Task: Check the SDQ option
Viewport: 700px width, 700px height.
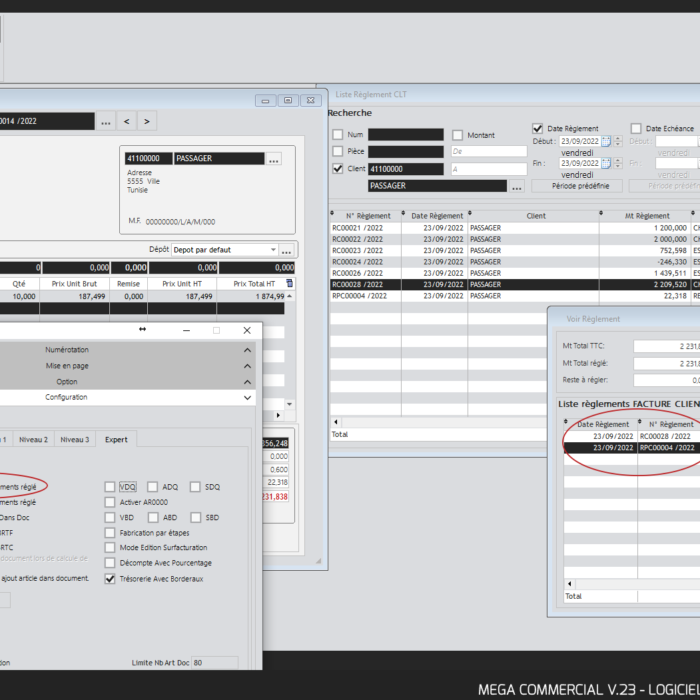Action: point(195,487)
